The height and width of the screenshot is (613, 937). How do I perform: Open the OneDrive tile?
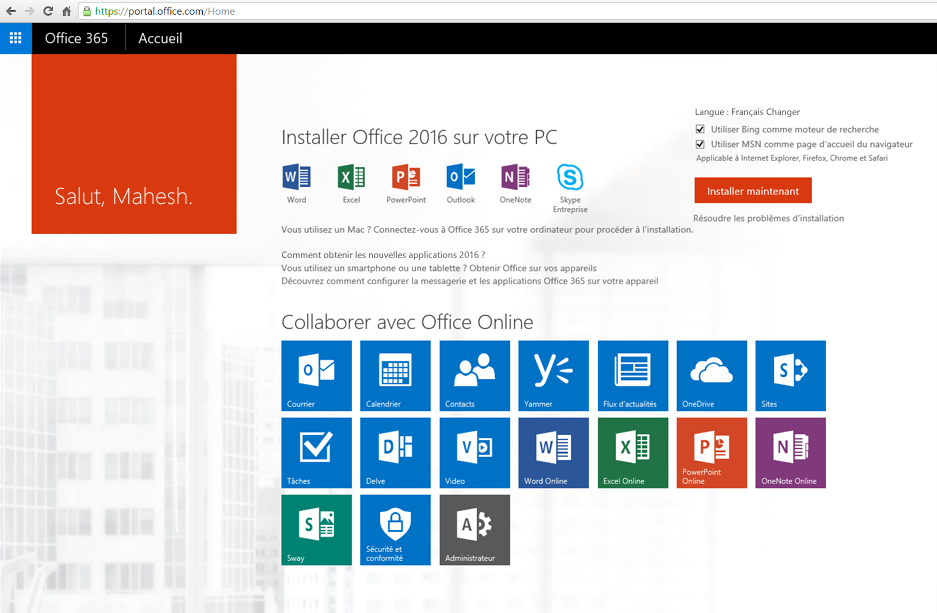pos(712,376)
